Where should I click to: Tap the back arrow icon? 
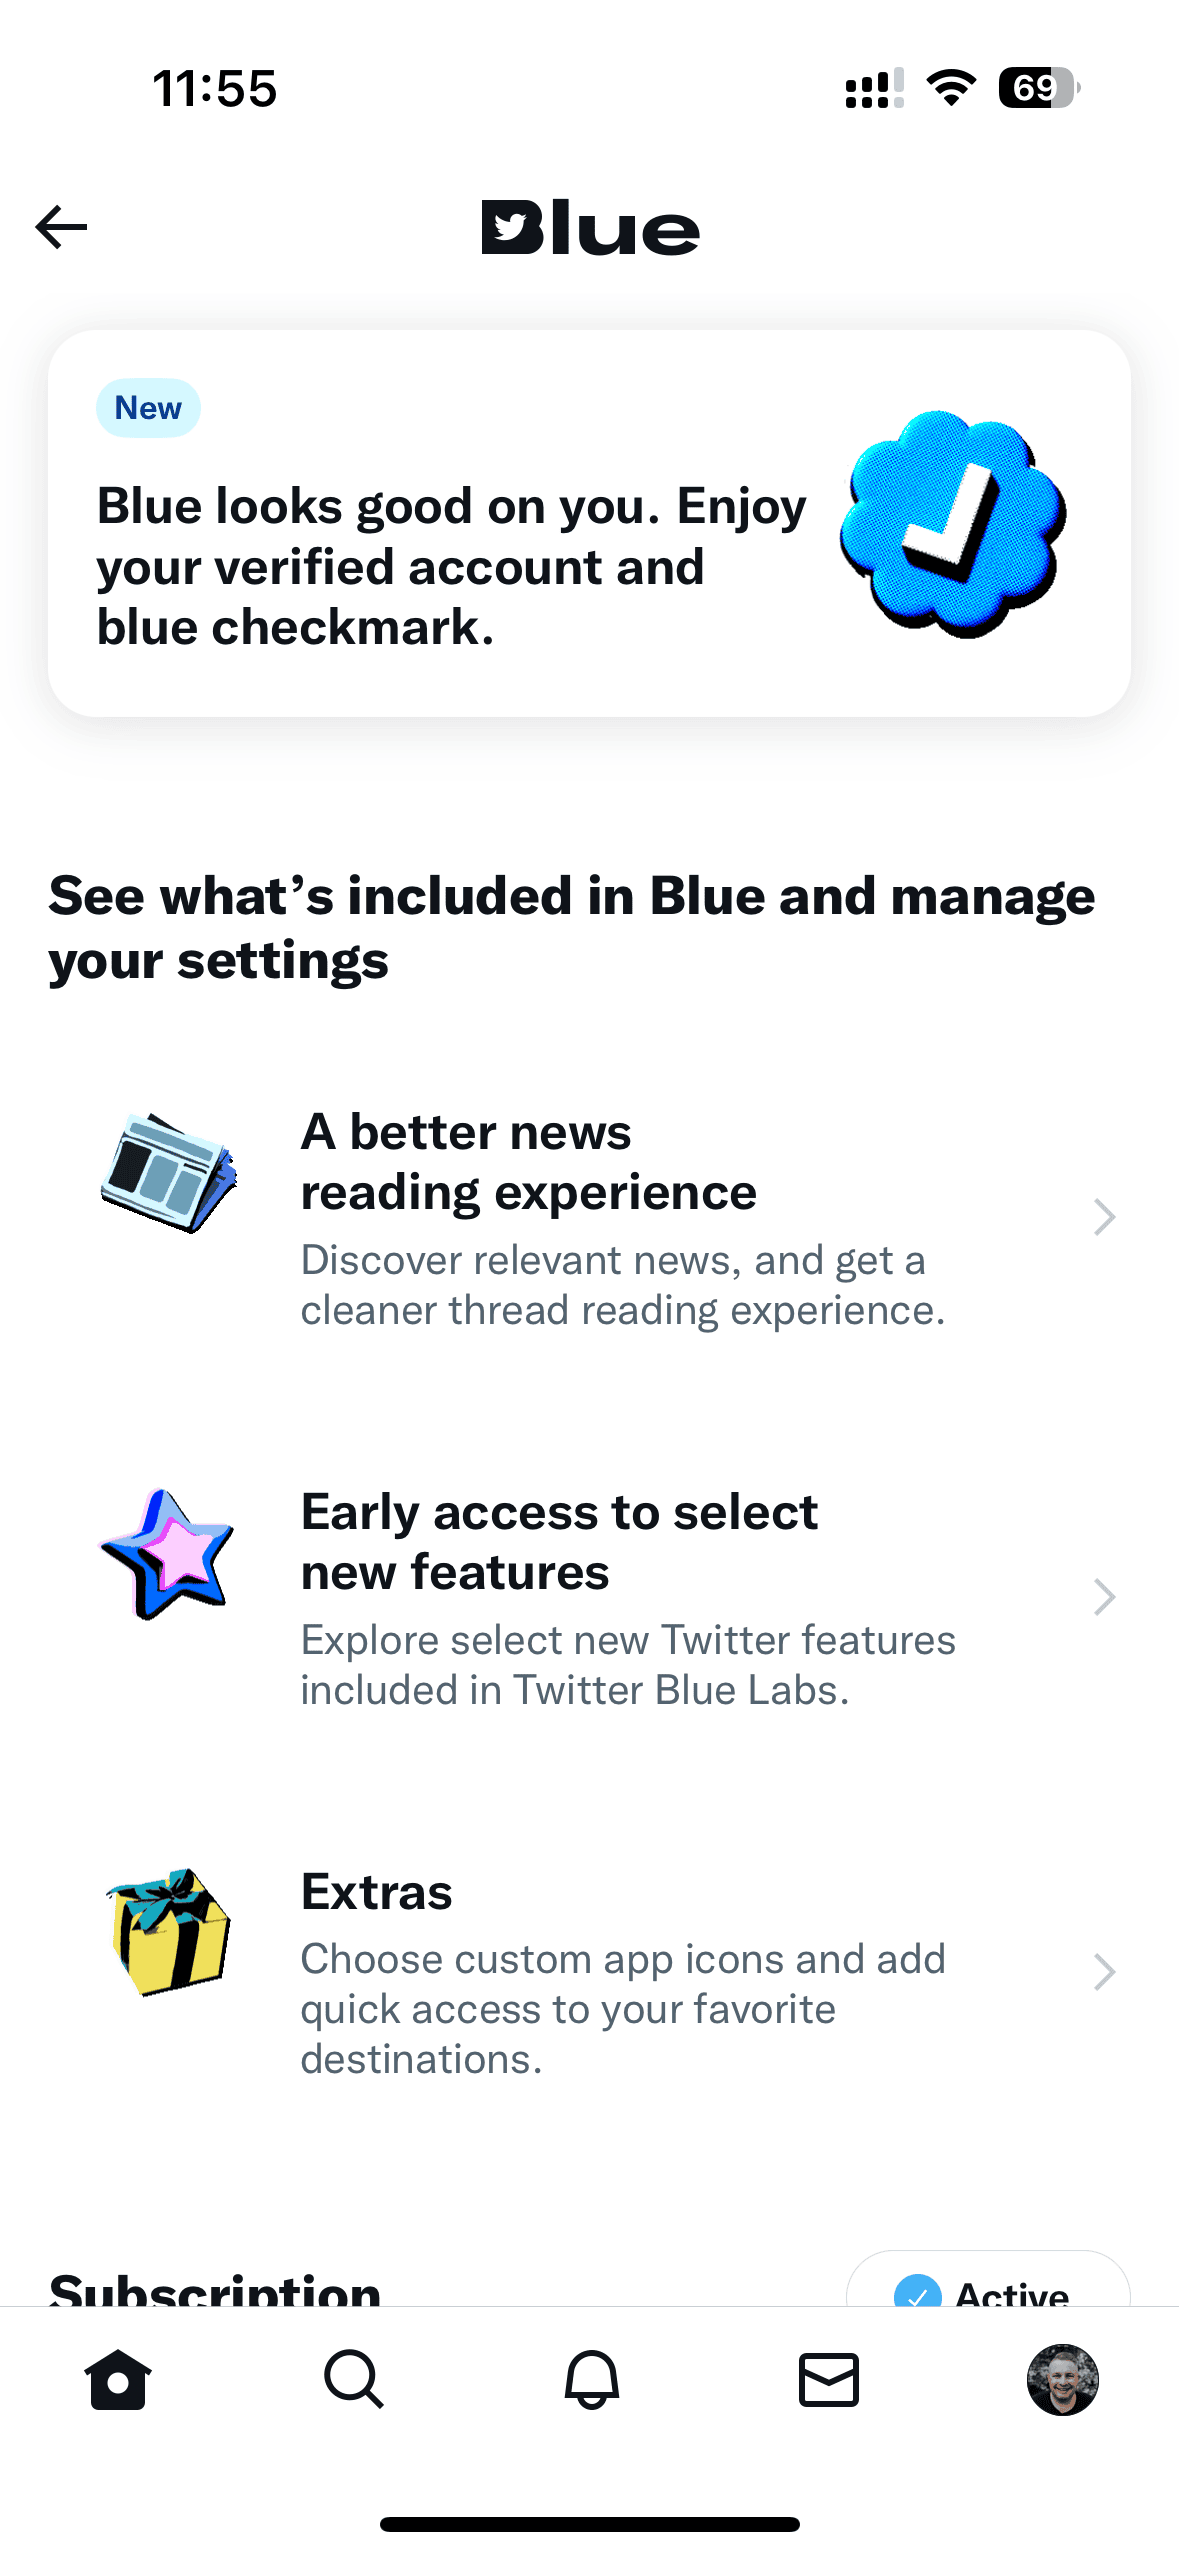pos(61,227)
